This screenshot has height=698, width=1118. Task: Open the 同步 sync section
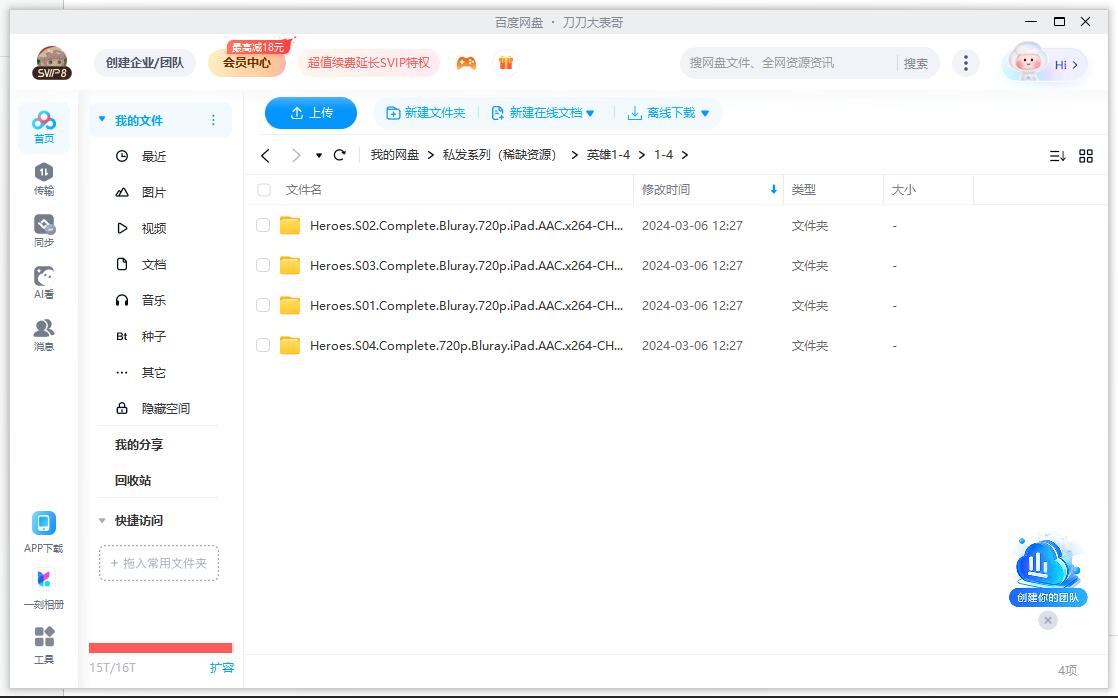pos(43,231)
